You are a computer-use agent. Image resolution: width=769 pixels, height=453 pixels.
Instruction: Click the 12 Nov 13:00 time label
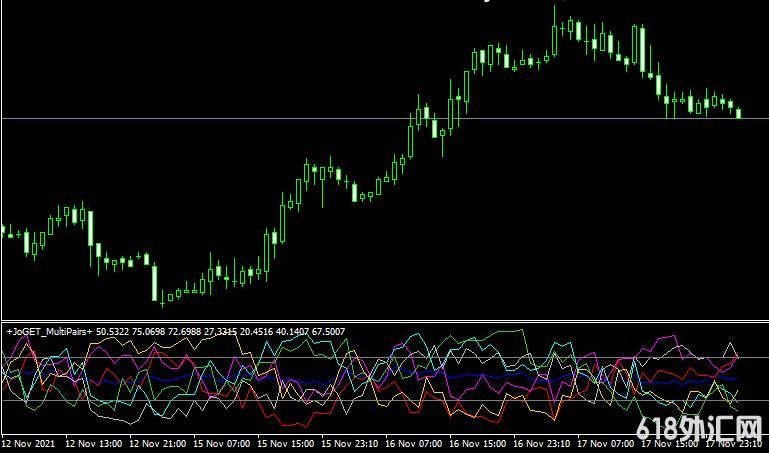(93, 442)
